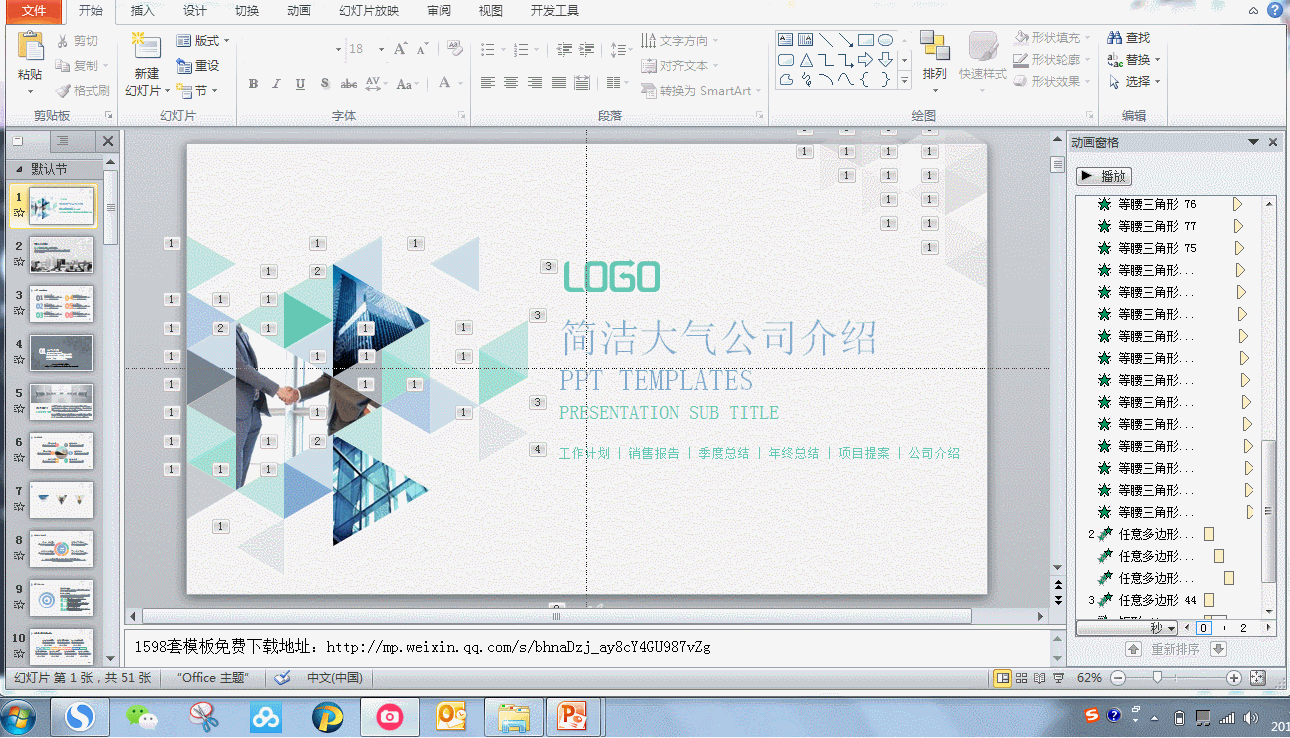Select the Format Painter (格式刷) tool
The image size is (1290, 738).
click(82, 90)
